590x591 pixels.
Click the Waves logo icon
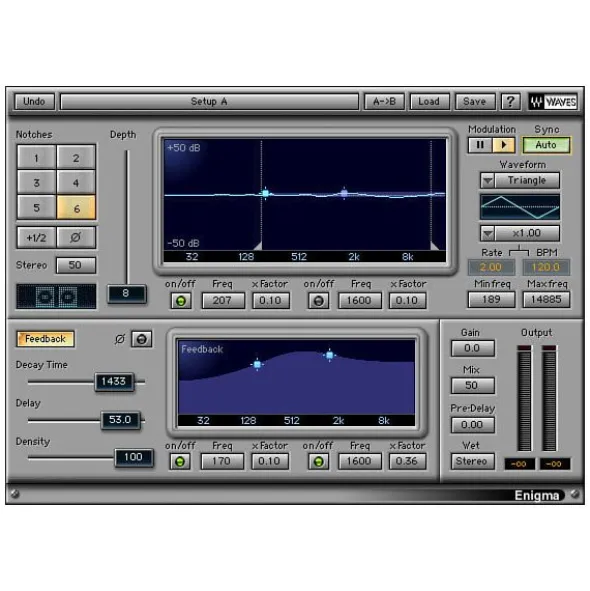[x=553, y=101]
